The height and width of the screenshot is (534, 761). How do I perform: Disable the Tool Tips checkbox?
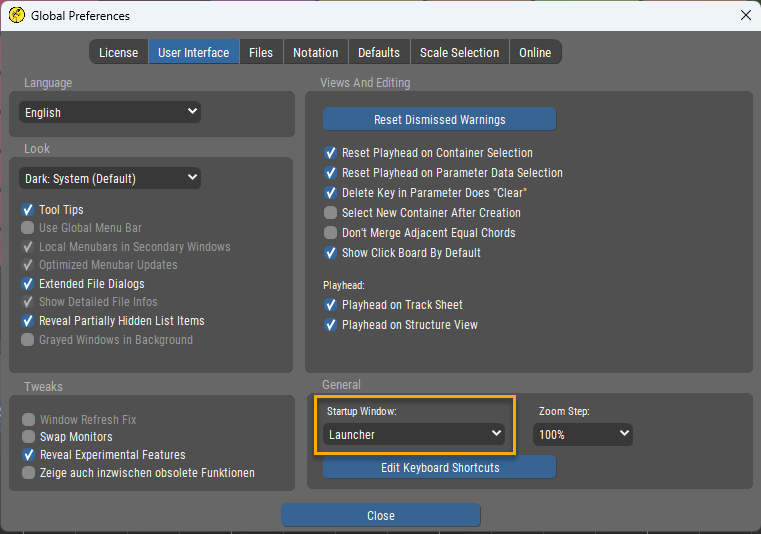click(x=29, y=210)
